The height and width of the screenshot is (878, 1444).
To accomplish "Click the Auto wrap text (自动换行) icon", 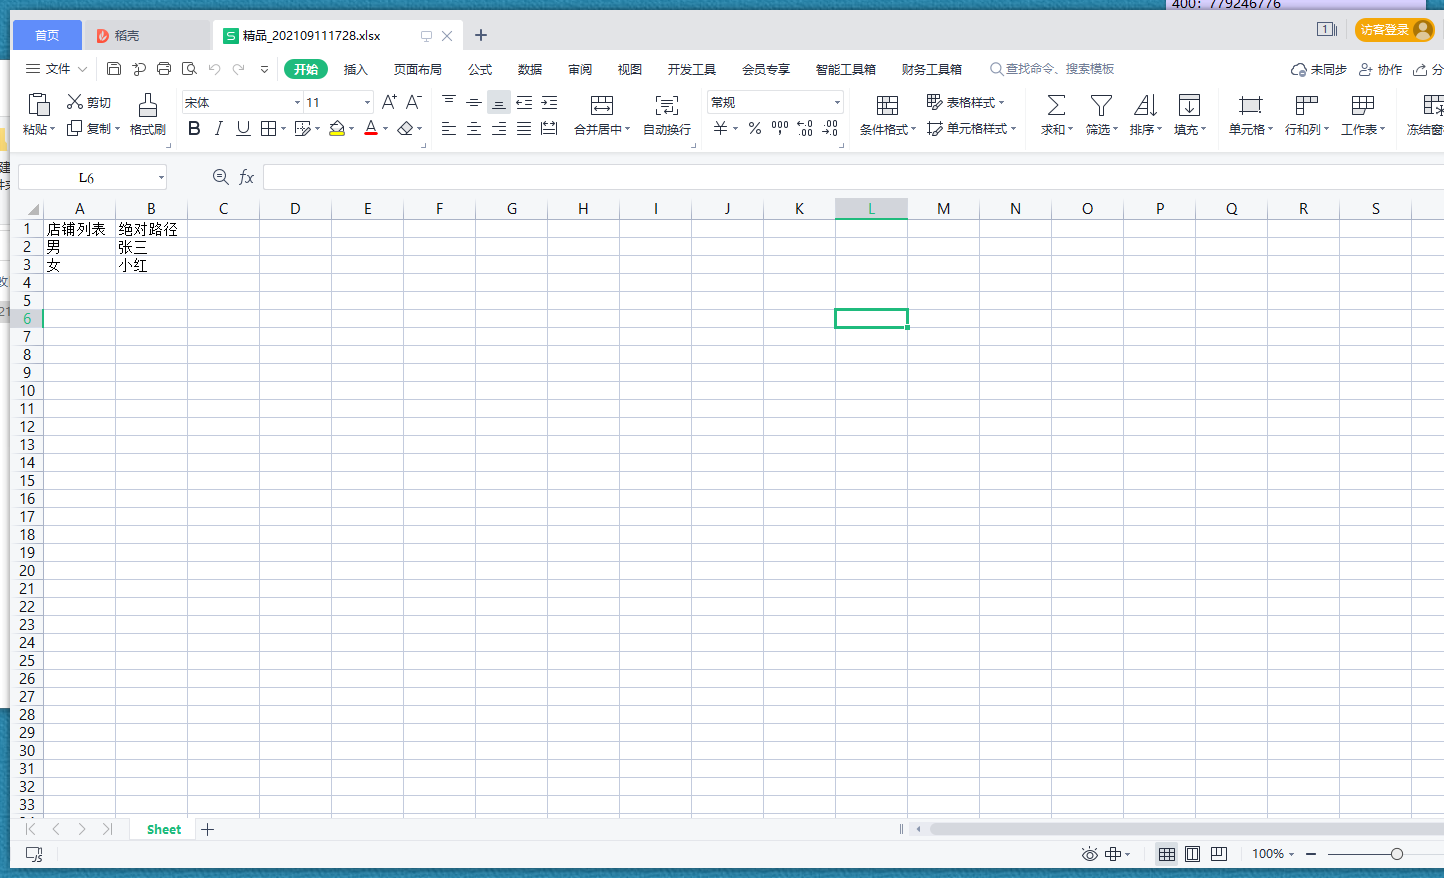I will click(x=667, y=105).
